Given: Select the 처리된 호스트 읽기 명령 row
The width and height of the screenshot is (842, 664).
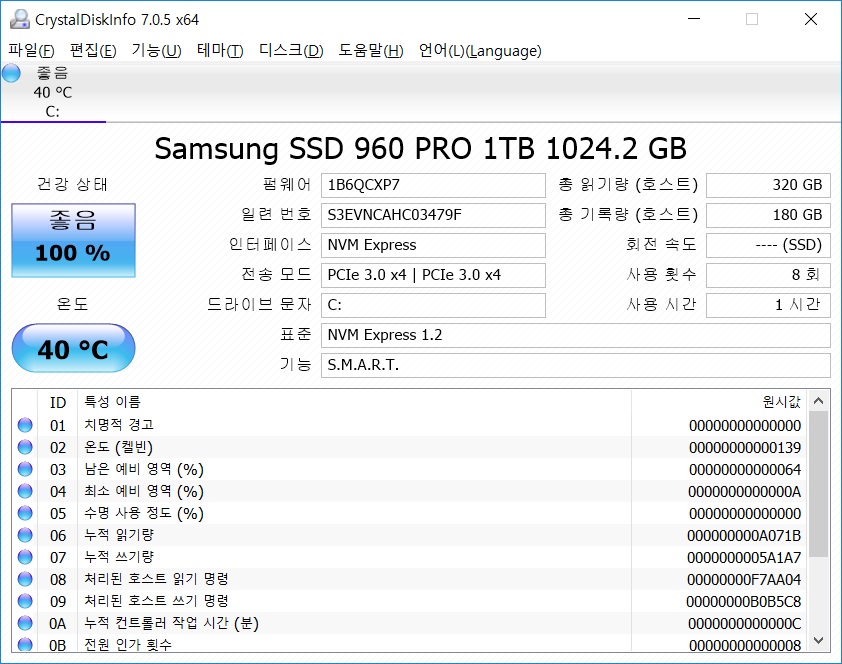Looking at the screenshot, I should [x=410, y=579].
